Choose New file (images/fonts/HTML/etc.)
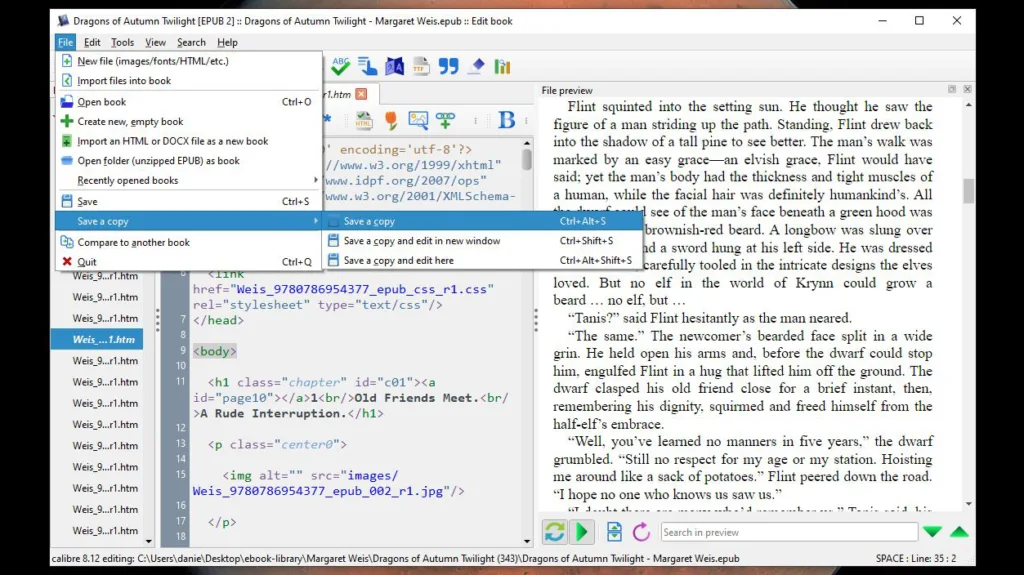Image resolution: width=1024 pixels, height=575 pixels. (x=189, y=61)
